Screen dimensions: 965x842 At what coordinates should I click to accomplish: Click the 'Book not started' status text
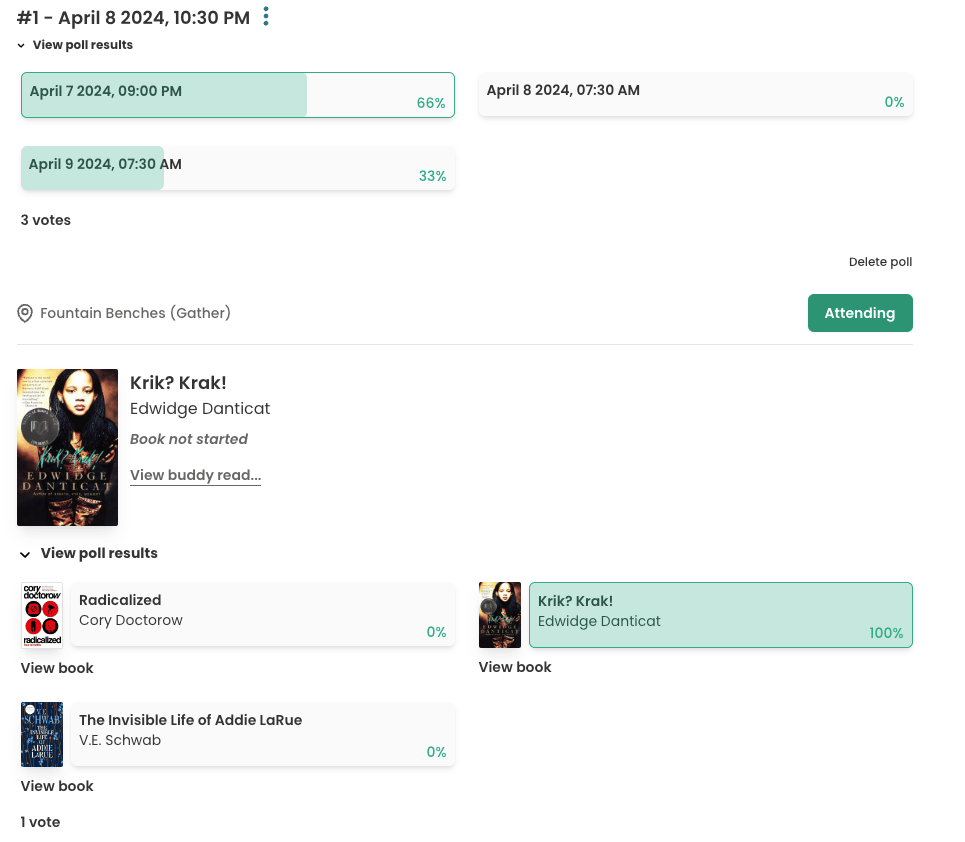tap(189, 439)
